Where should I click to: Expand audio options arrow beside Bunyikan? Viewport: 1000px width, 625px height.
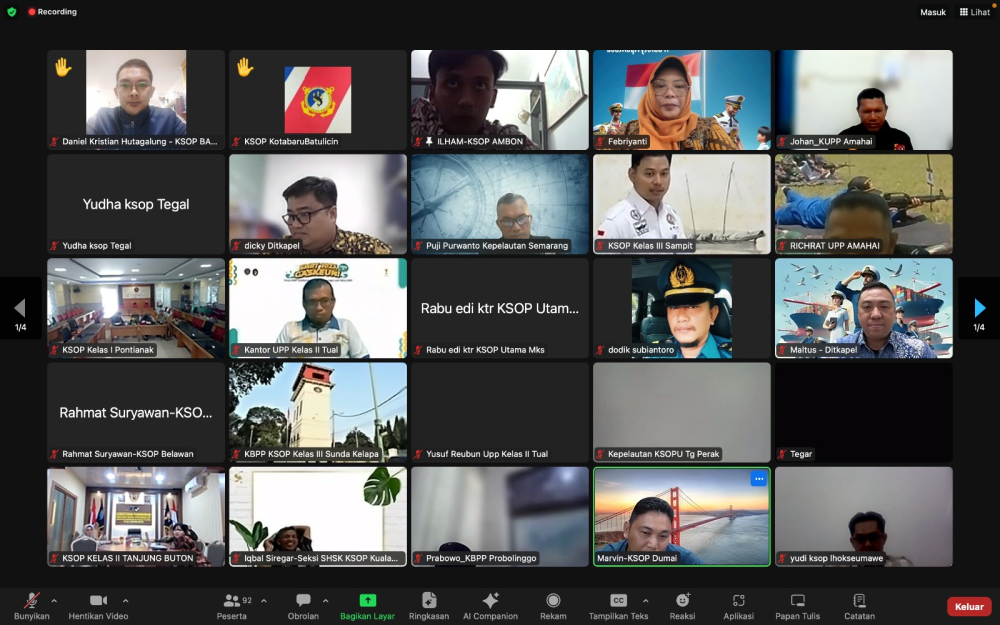pos(54,600)
